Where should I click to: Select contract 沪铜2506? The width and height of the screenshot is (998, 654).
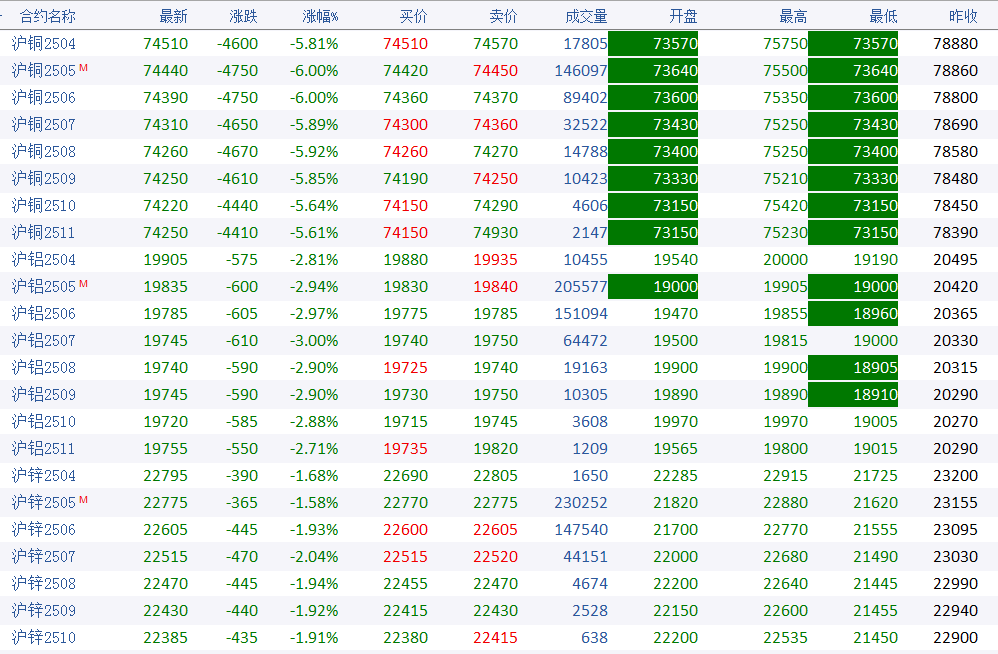43,97
